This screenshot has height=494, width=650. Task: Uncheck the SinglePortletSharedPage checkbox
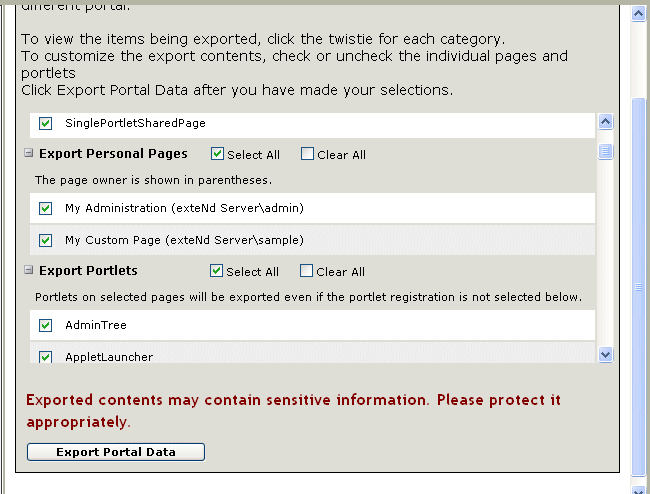tap(45, 124)
